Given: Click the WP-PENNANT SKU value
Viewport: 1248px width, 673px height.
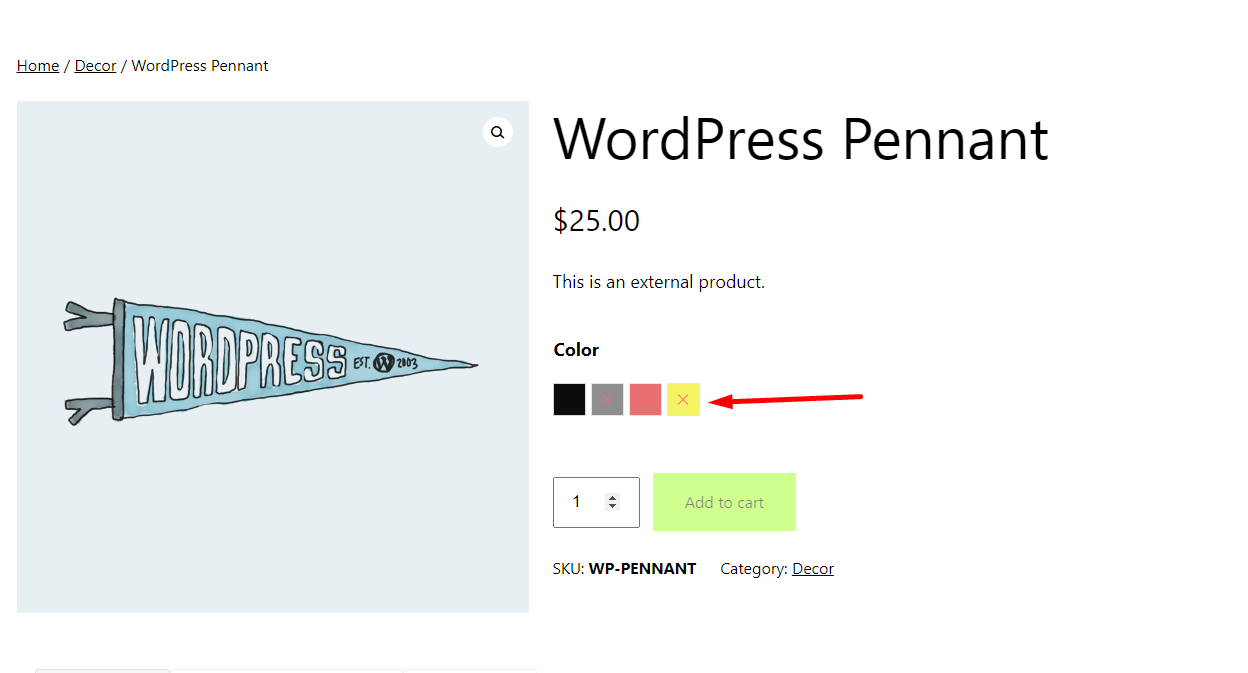Looking at the screenshot, I should click(x=642, y=569).
